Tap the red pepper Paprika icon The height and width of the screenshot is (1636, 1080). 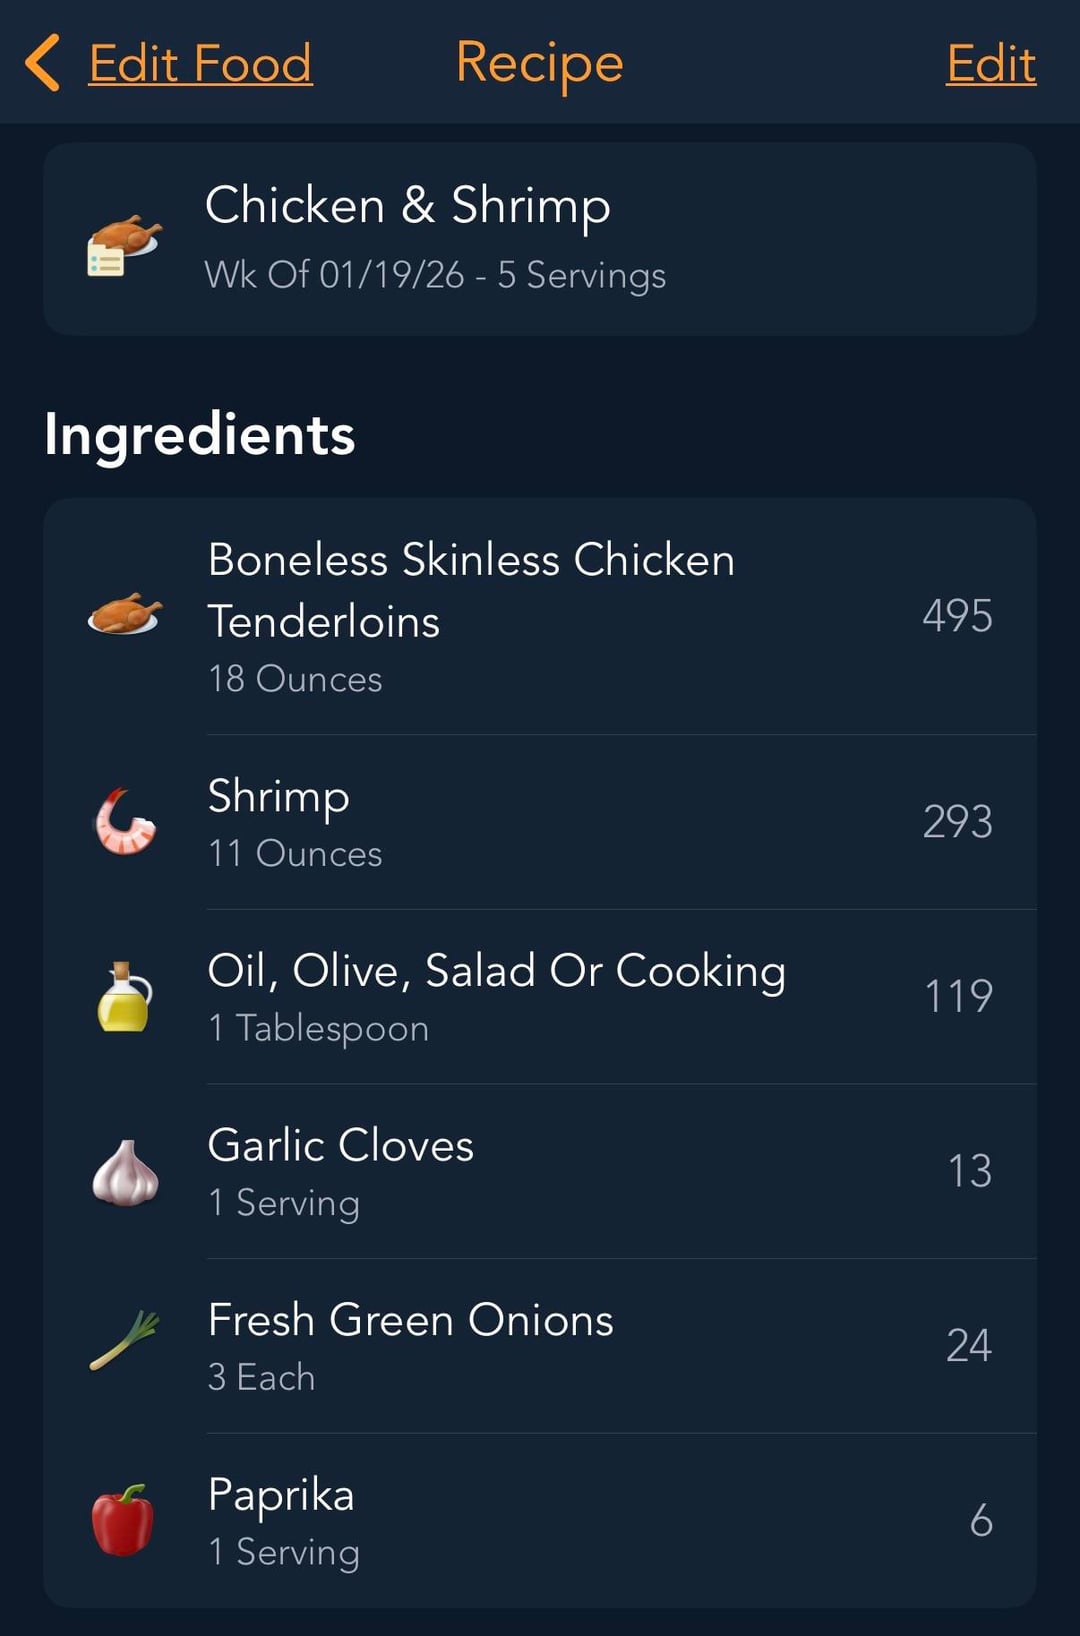123,1520
